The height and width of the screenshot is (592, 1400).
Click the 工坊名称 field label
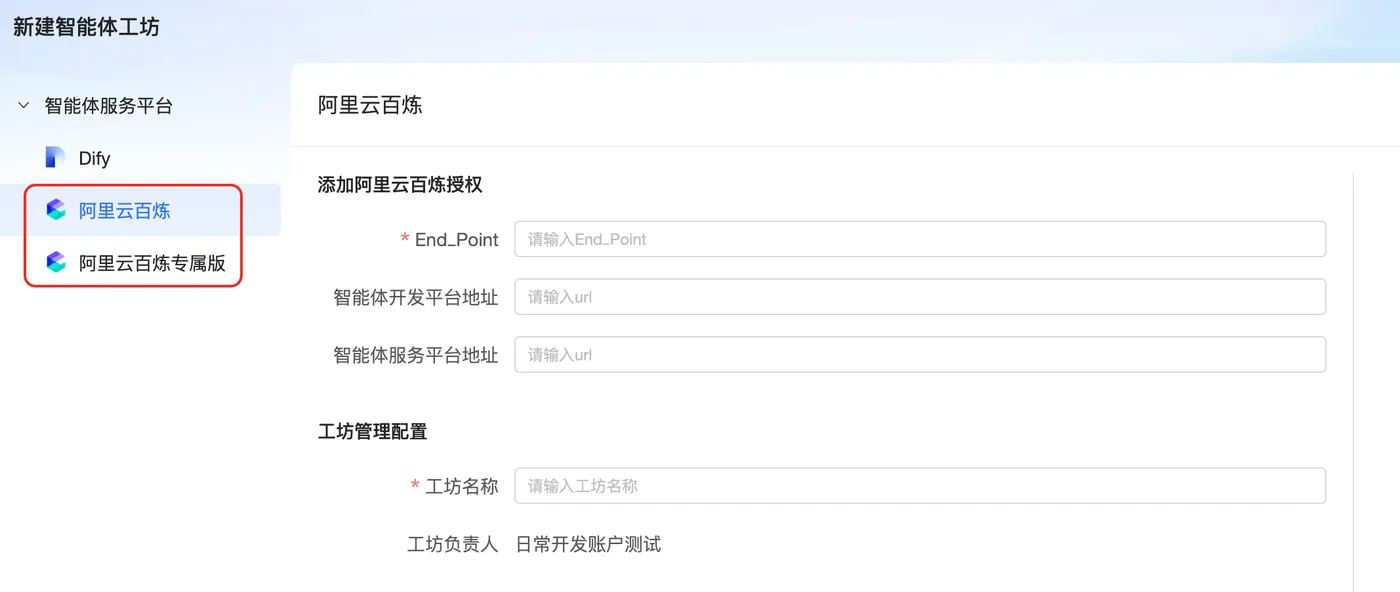pos(462,486)
